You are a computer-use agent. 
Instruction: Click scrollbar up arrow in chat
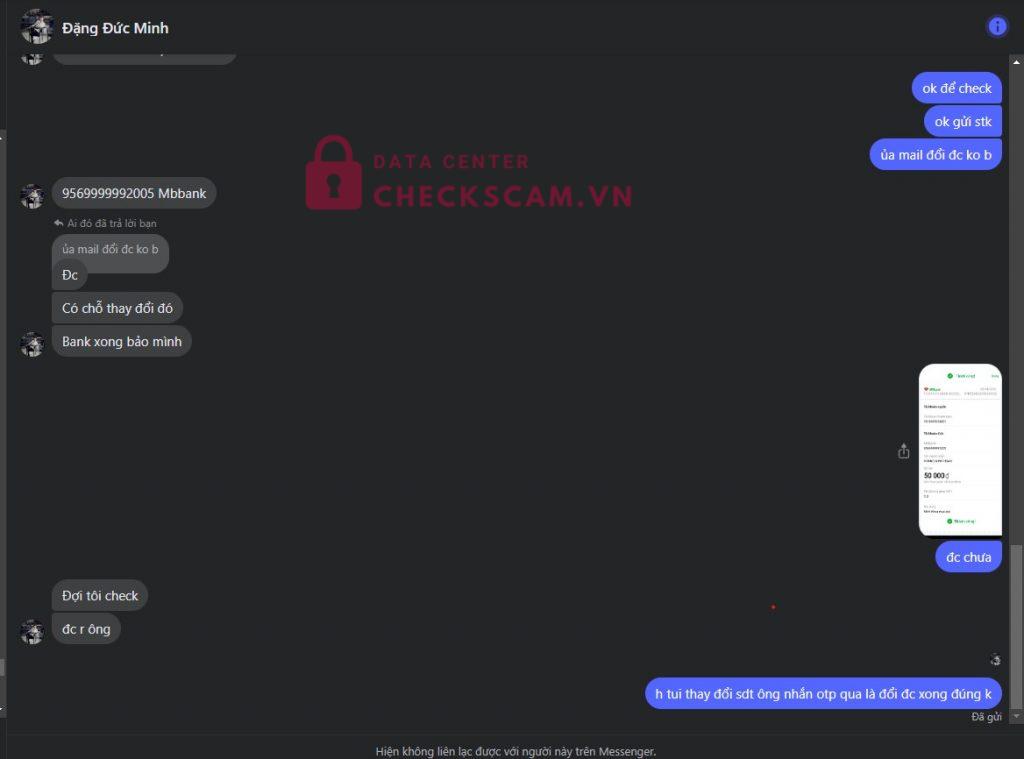1016,61
